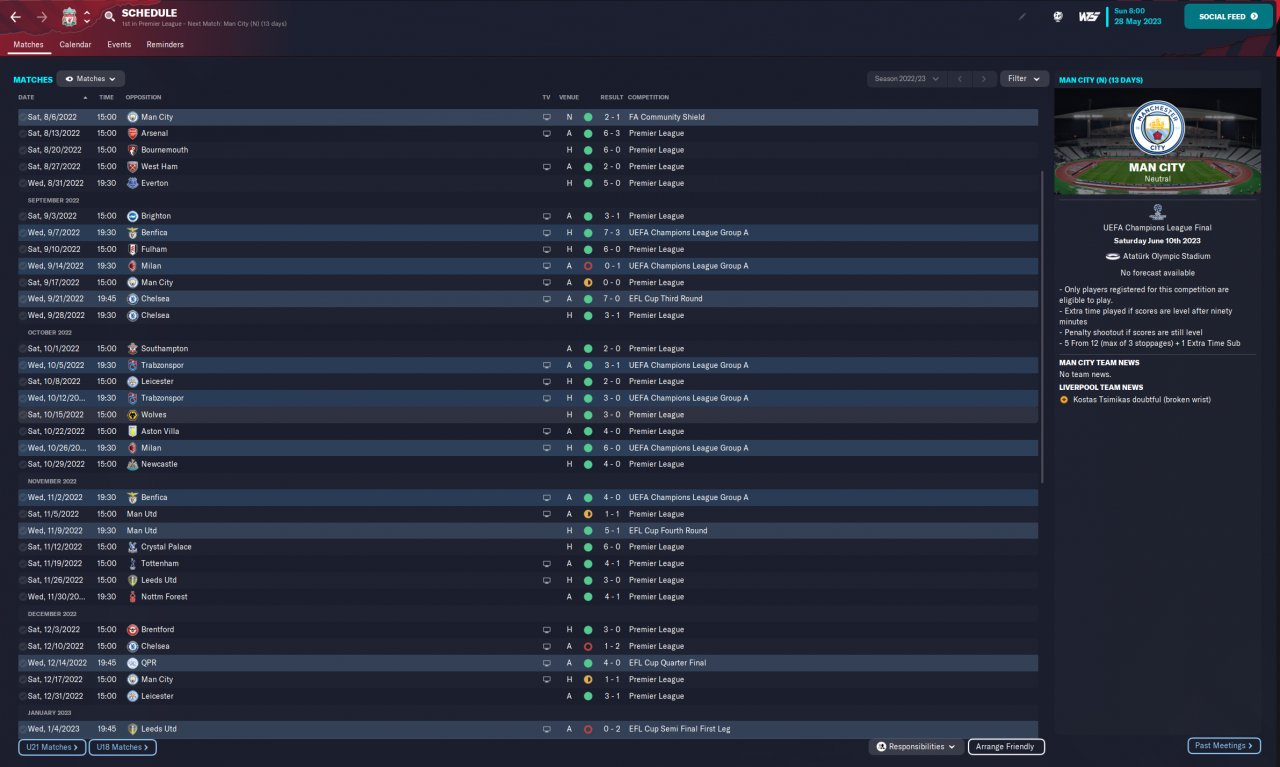Open the globe world icon in top bar

coord(1058,17)
